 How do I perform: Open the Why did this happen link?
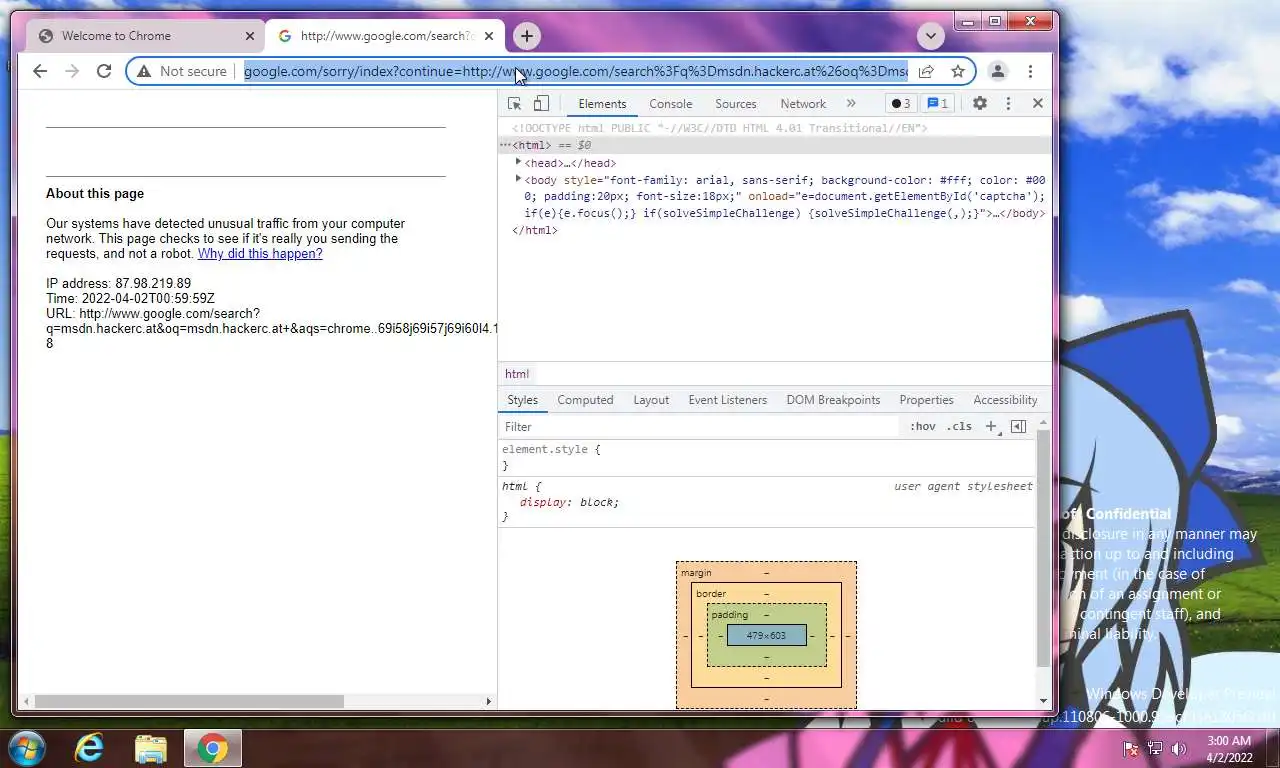pos(260,254)
